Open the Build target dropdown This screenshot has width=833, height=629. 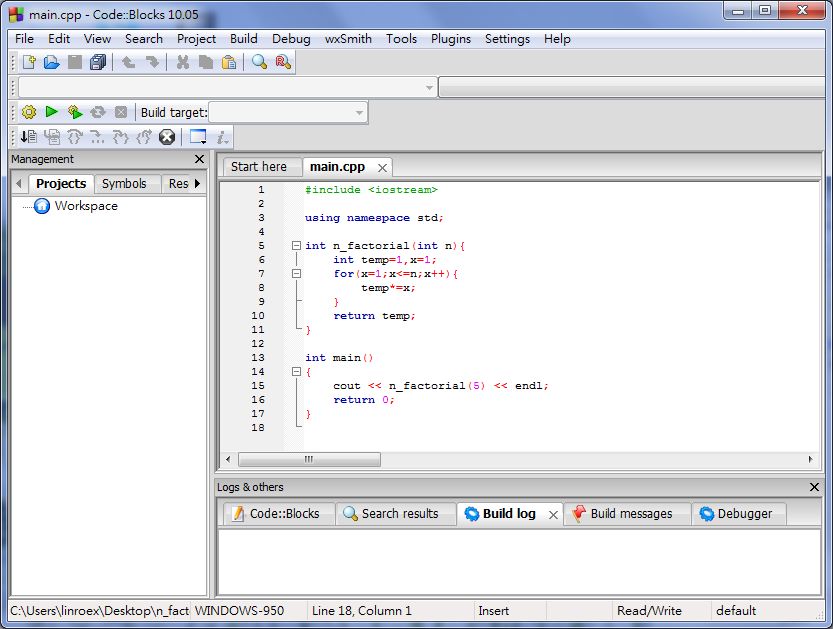coord(287,113)
